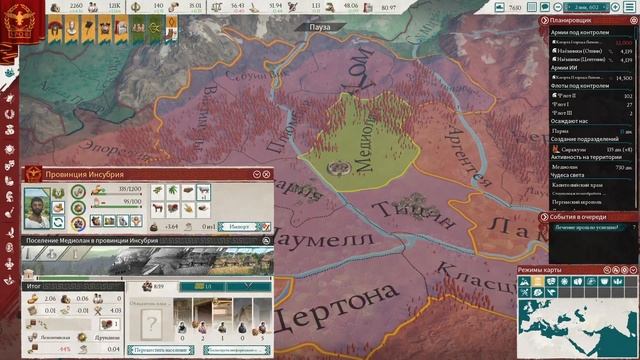Open first tab on settlement image strip
This screenshot has height=360, width=640.
tap(29, 253)
